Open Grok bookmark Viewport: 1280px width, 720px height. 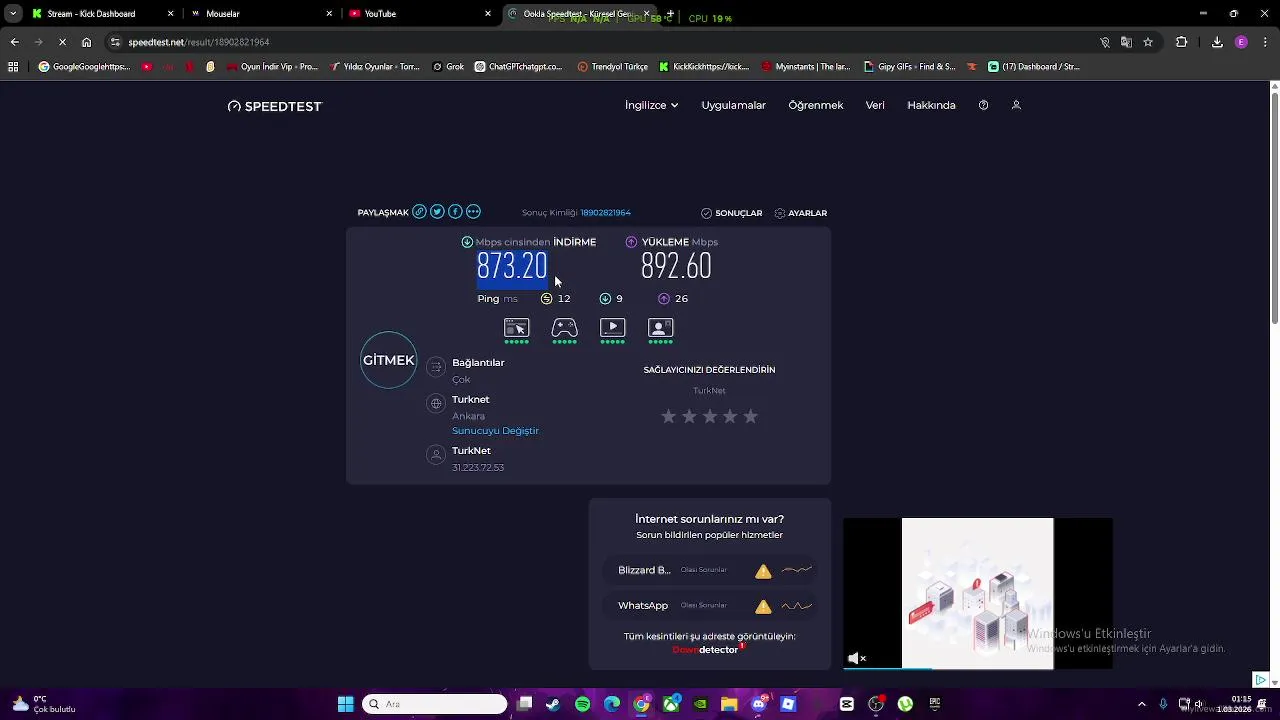448,67
